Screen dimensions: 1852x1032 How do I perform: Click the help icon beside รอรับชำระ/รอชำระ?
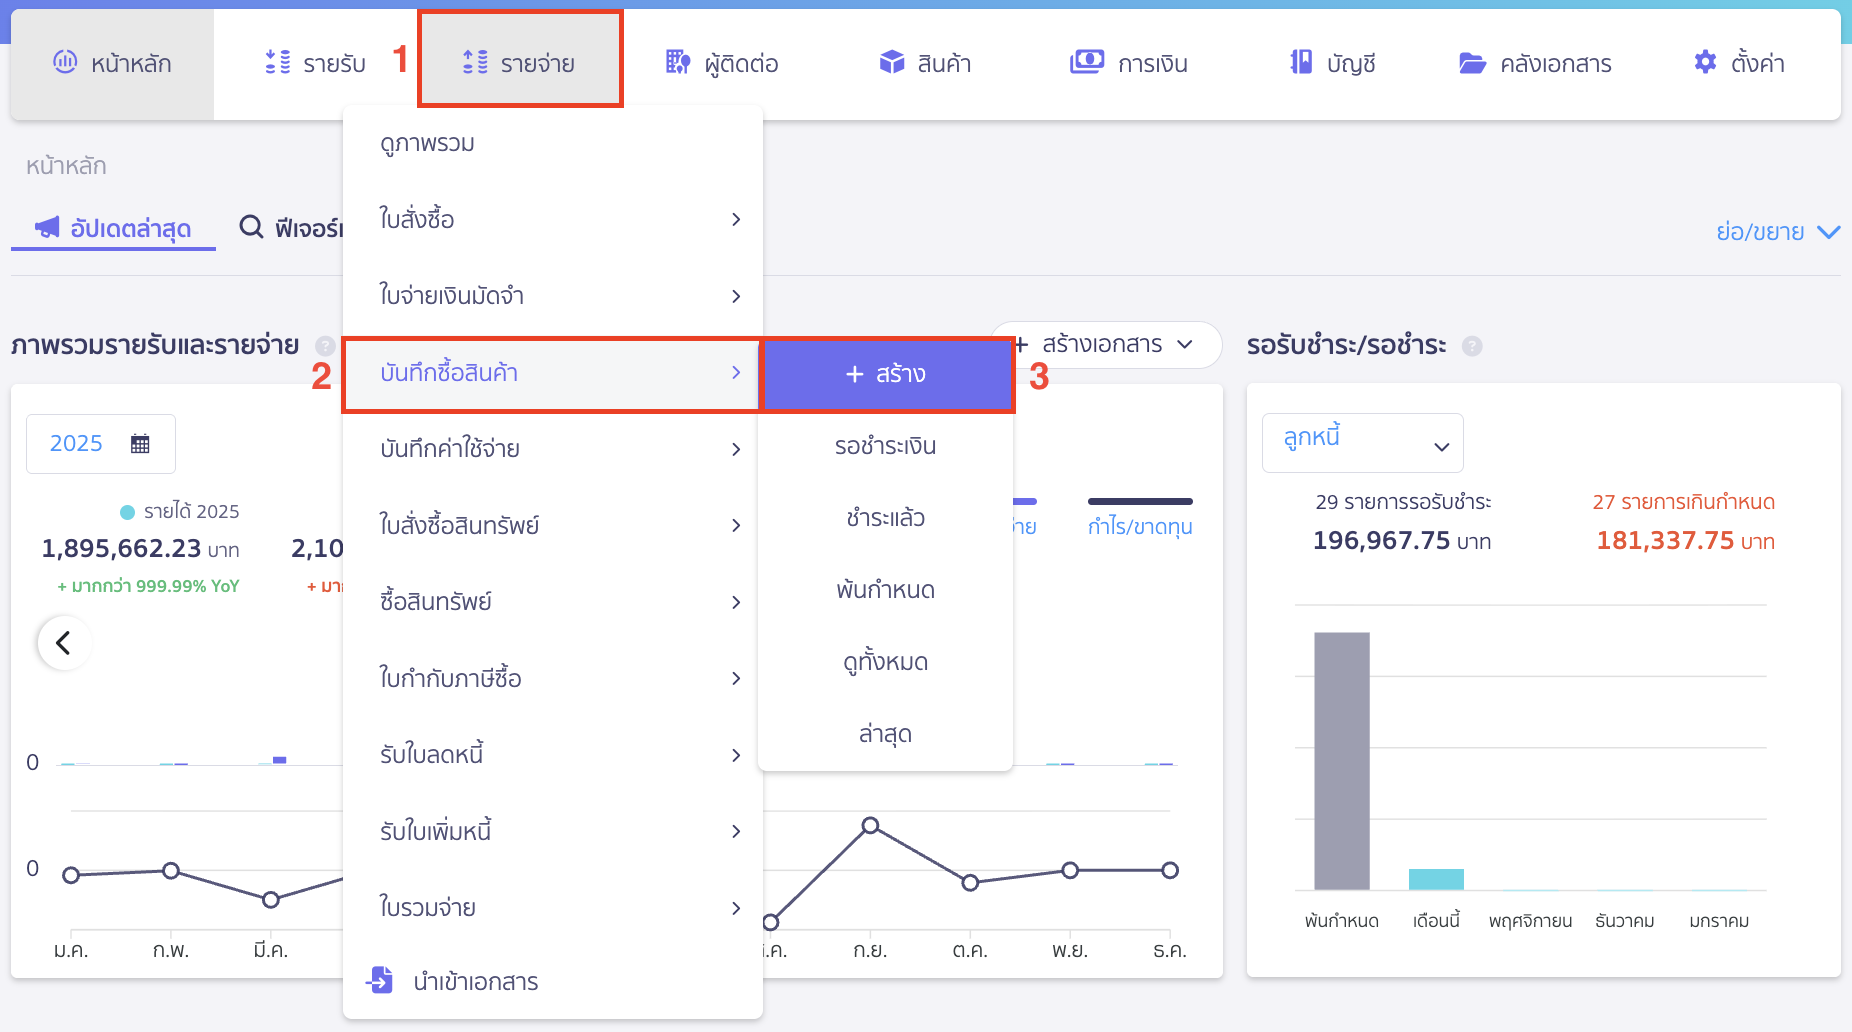[1472, 346]
